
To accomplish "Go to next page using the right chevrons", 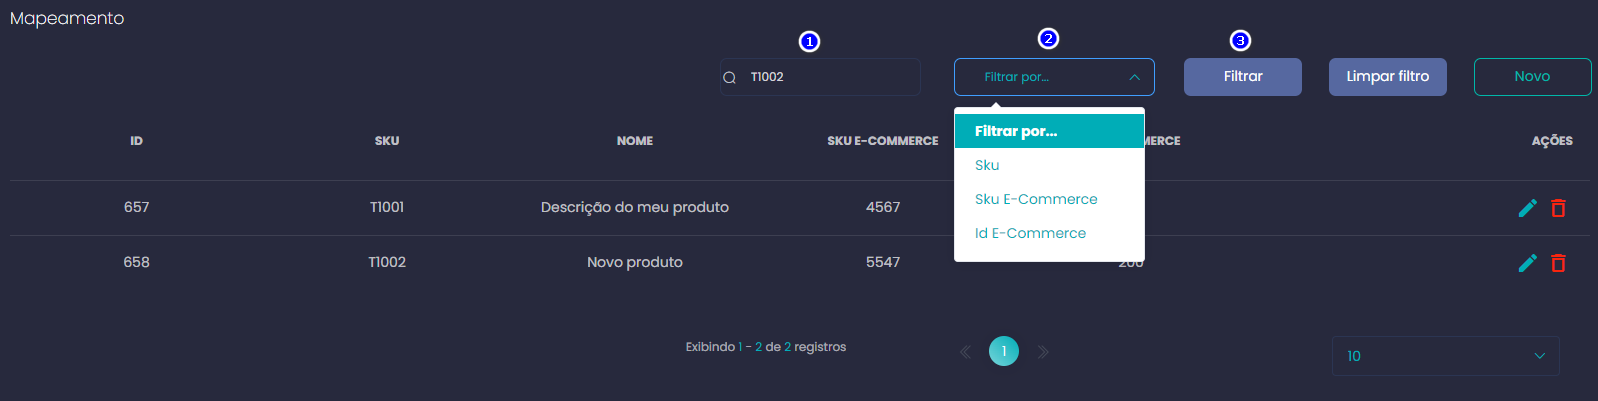I will point(1043,352).
